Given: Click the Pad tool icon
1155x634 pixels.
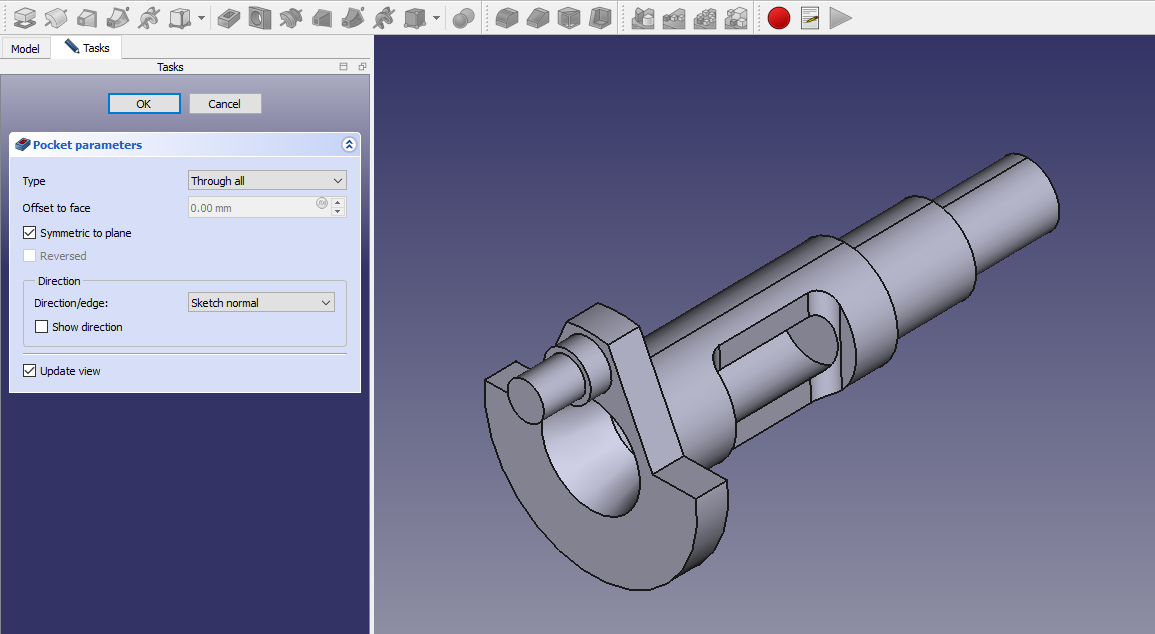Looking at the screenshot, I should (x=26, y=17).
